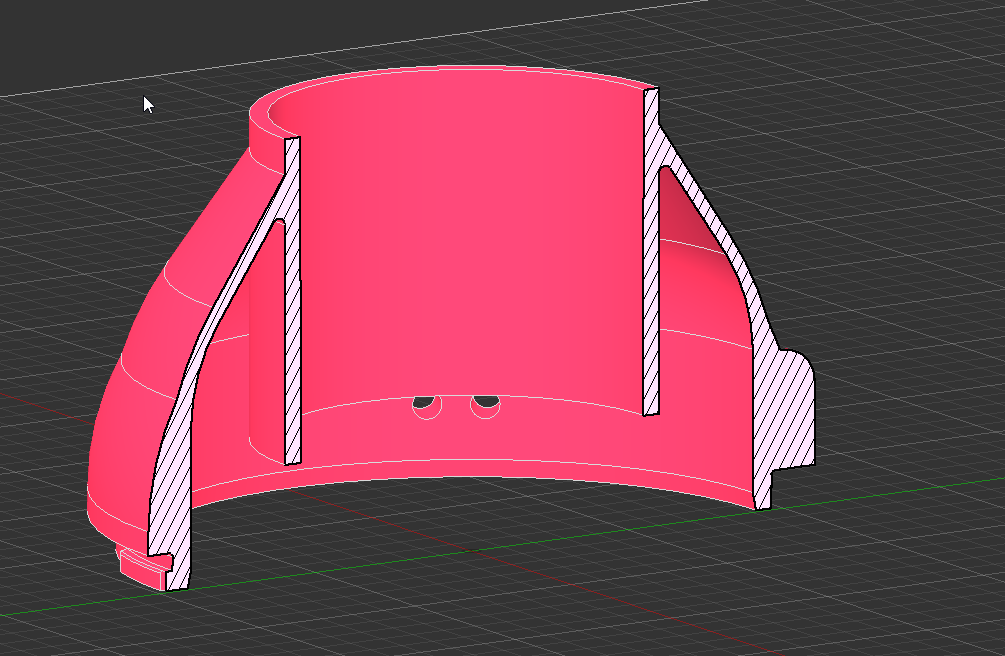The image size is (1005, 656).
Task: Click the left semicircular hole in the cylinder
Action: (x=427, y=404)
